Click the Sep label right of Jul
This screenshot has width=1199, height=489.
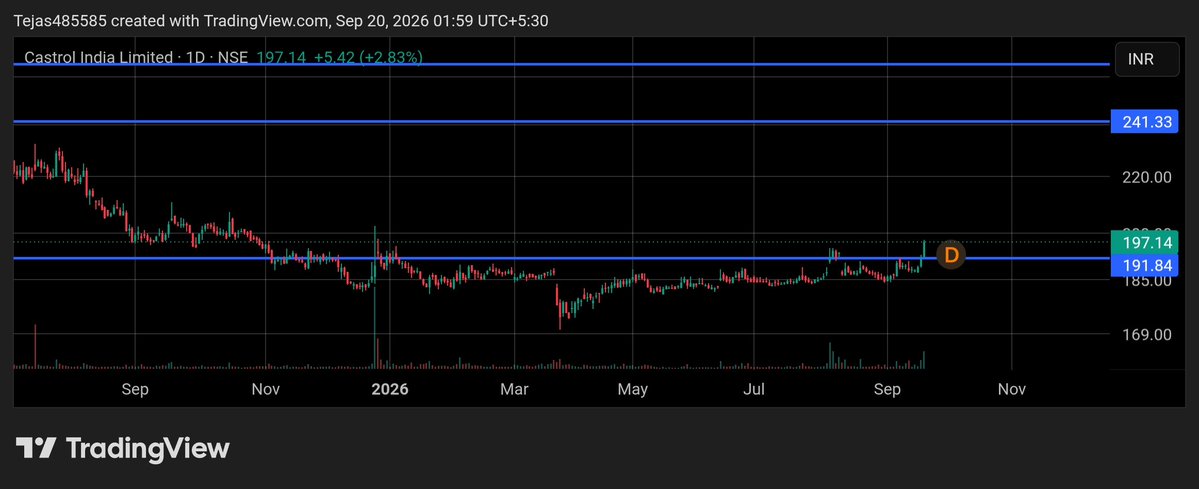coord(887,390)
